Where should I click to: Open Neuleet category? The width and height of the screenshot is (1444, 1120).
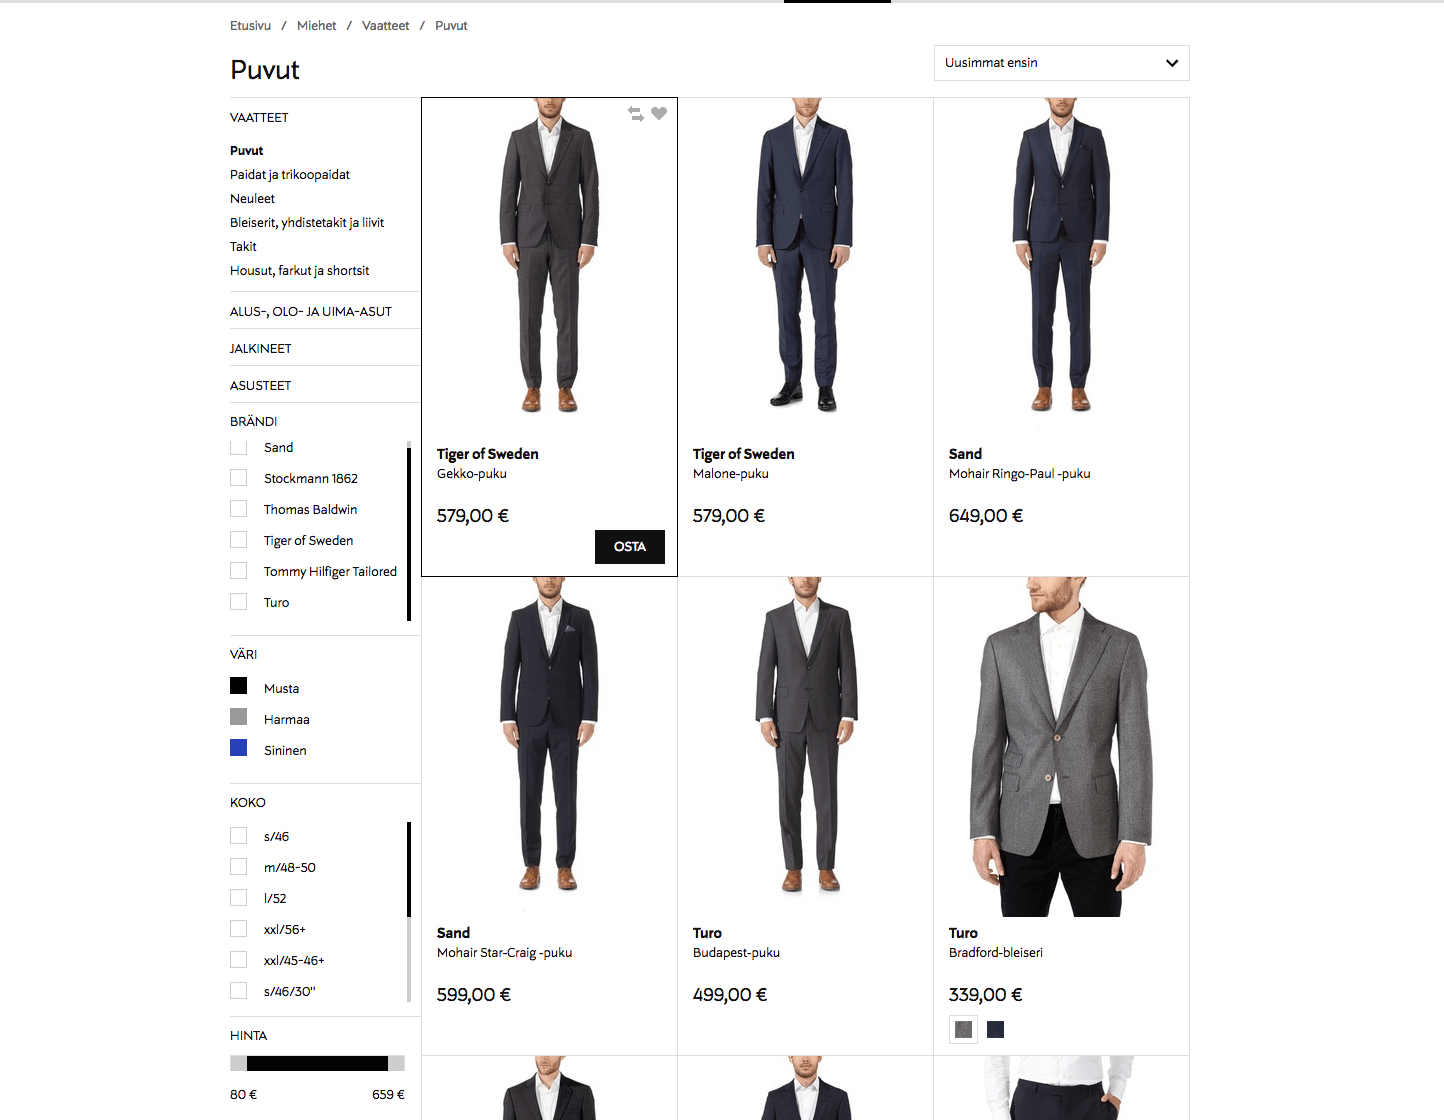point(252,199)
